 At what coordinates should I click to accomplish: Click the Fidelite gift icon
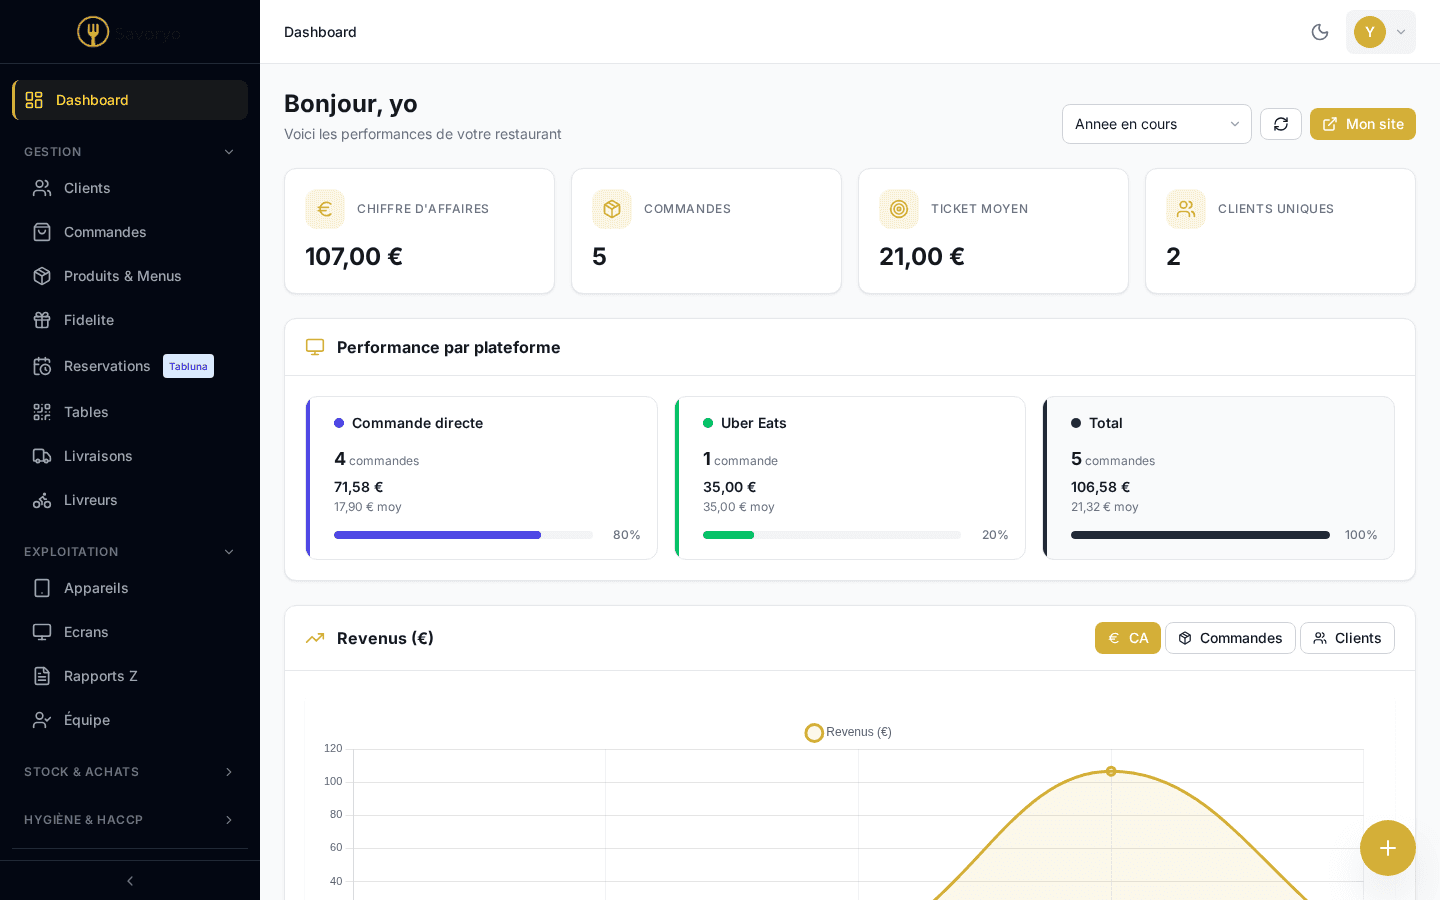[42, 320]
